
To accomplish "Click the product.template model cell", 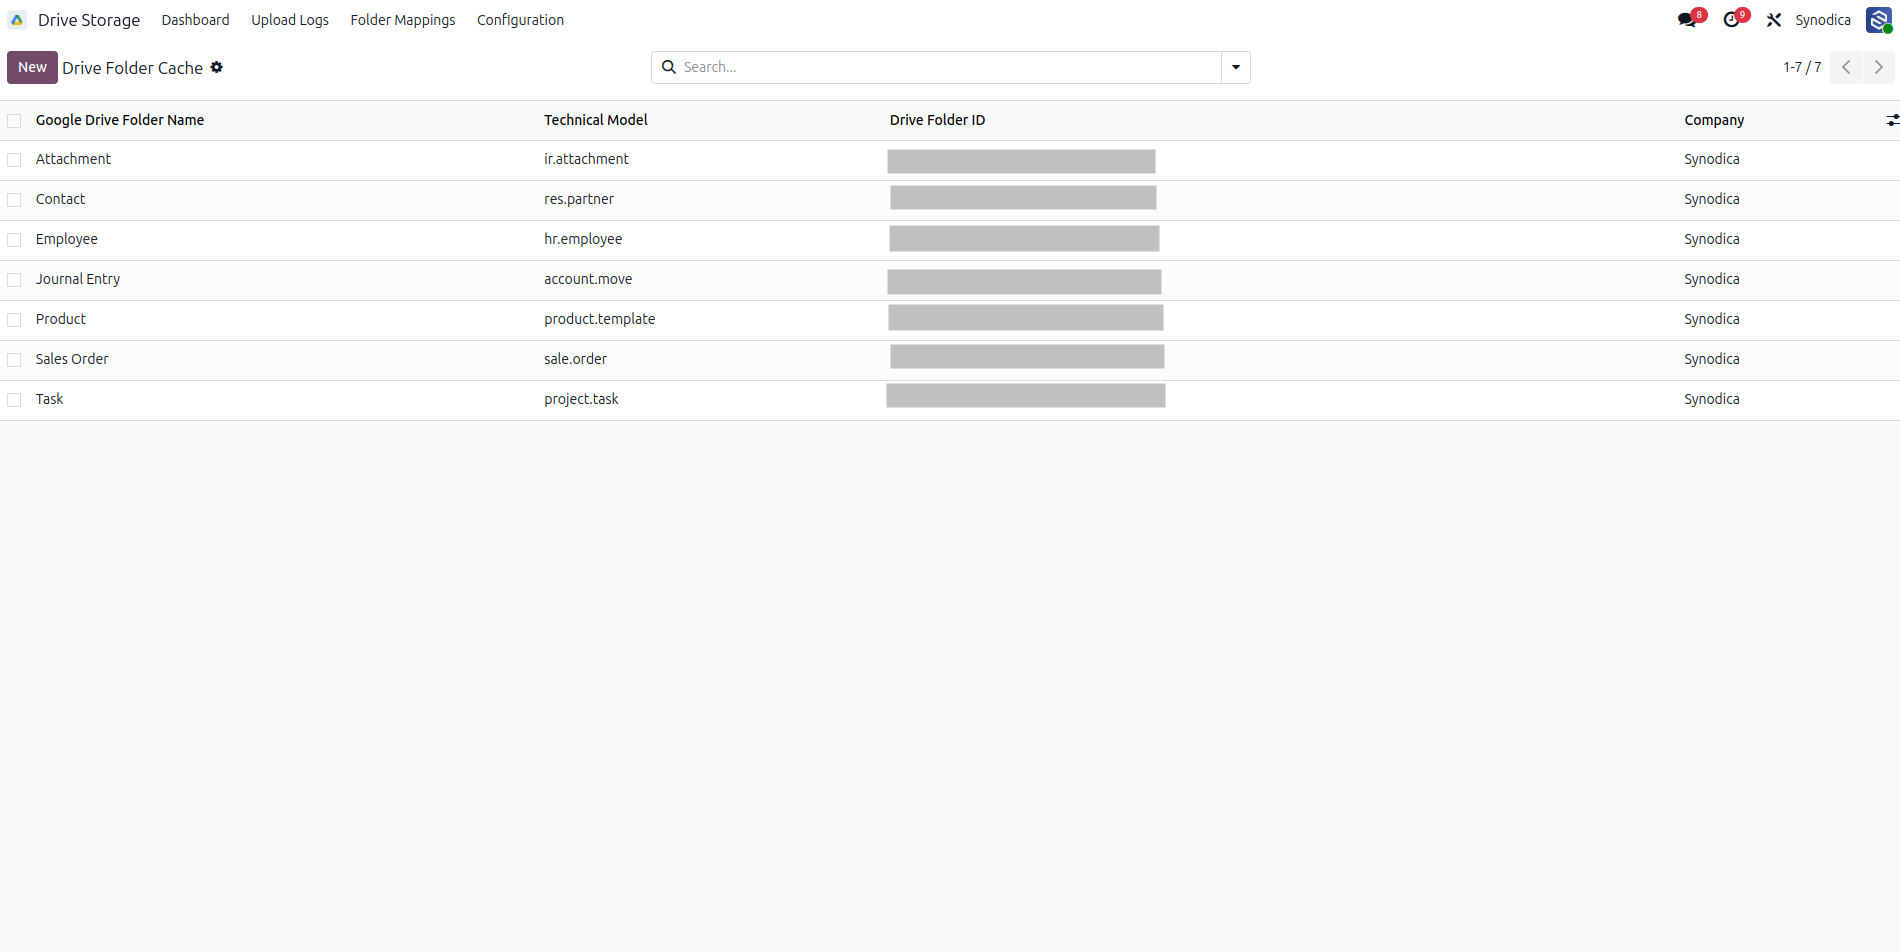I will [599, 319].
